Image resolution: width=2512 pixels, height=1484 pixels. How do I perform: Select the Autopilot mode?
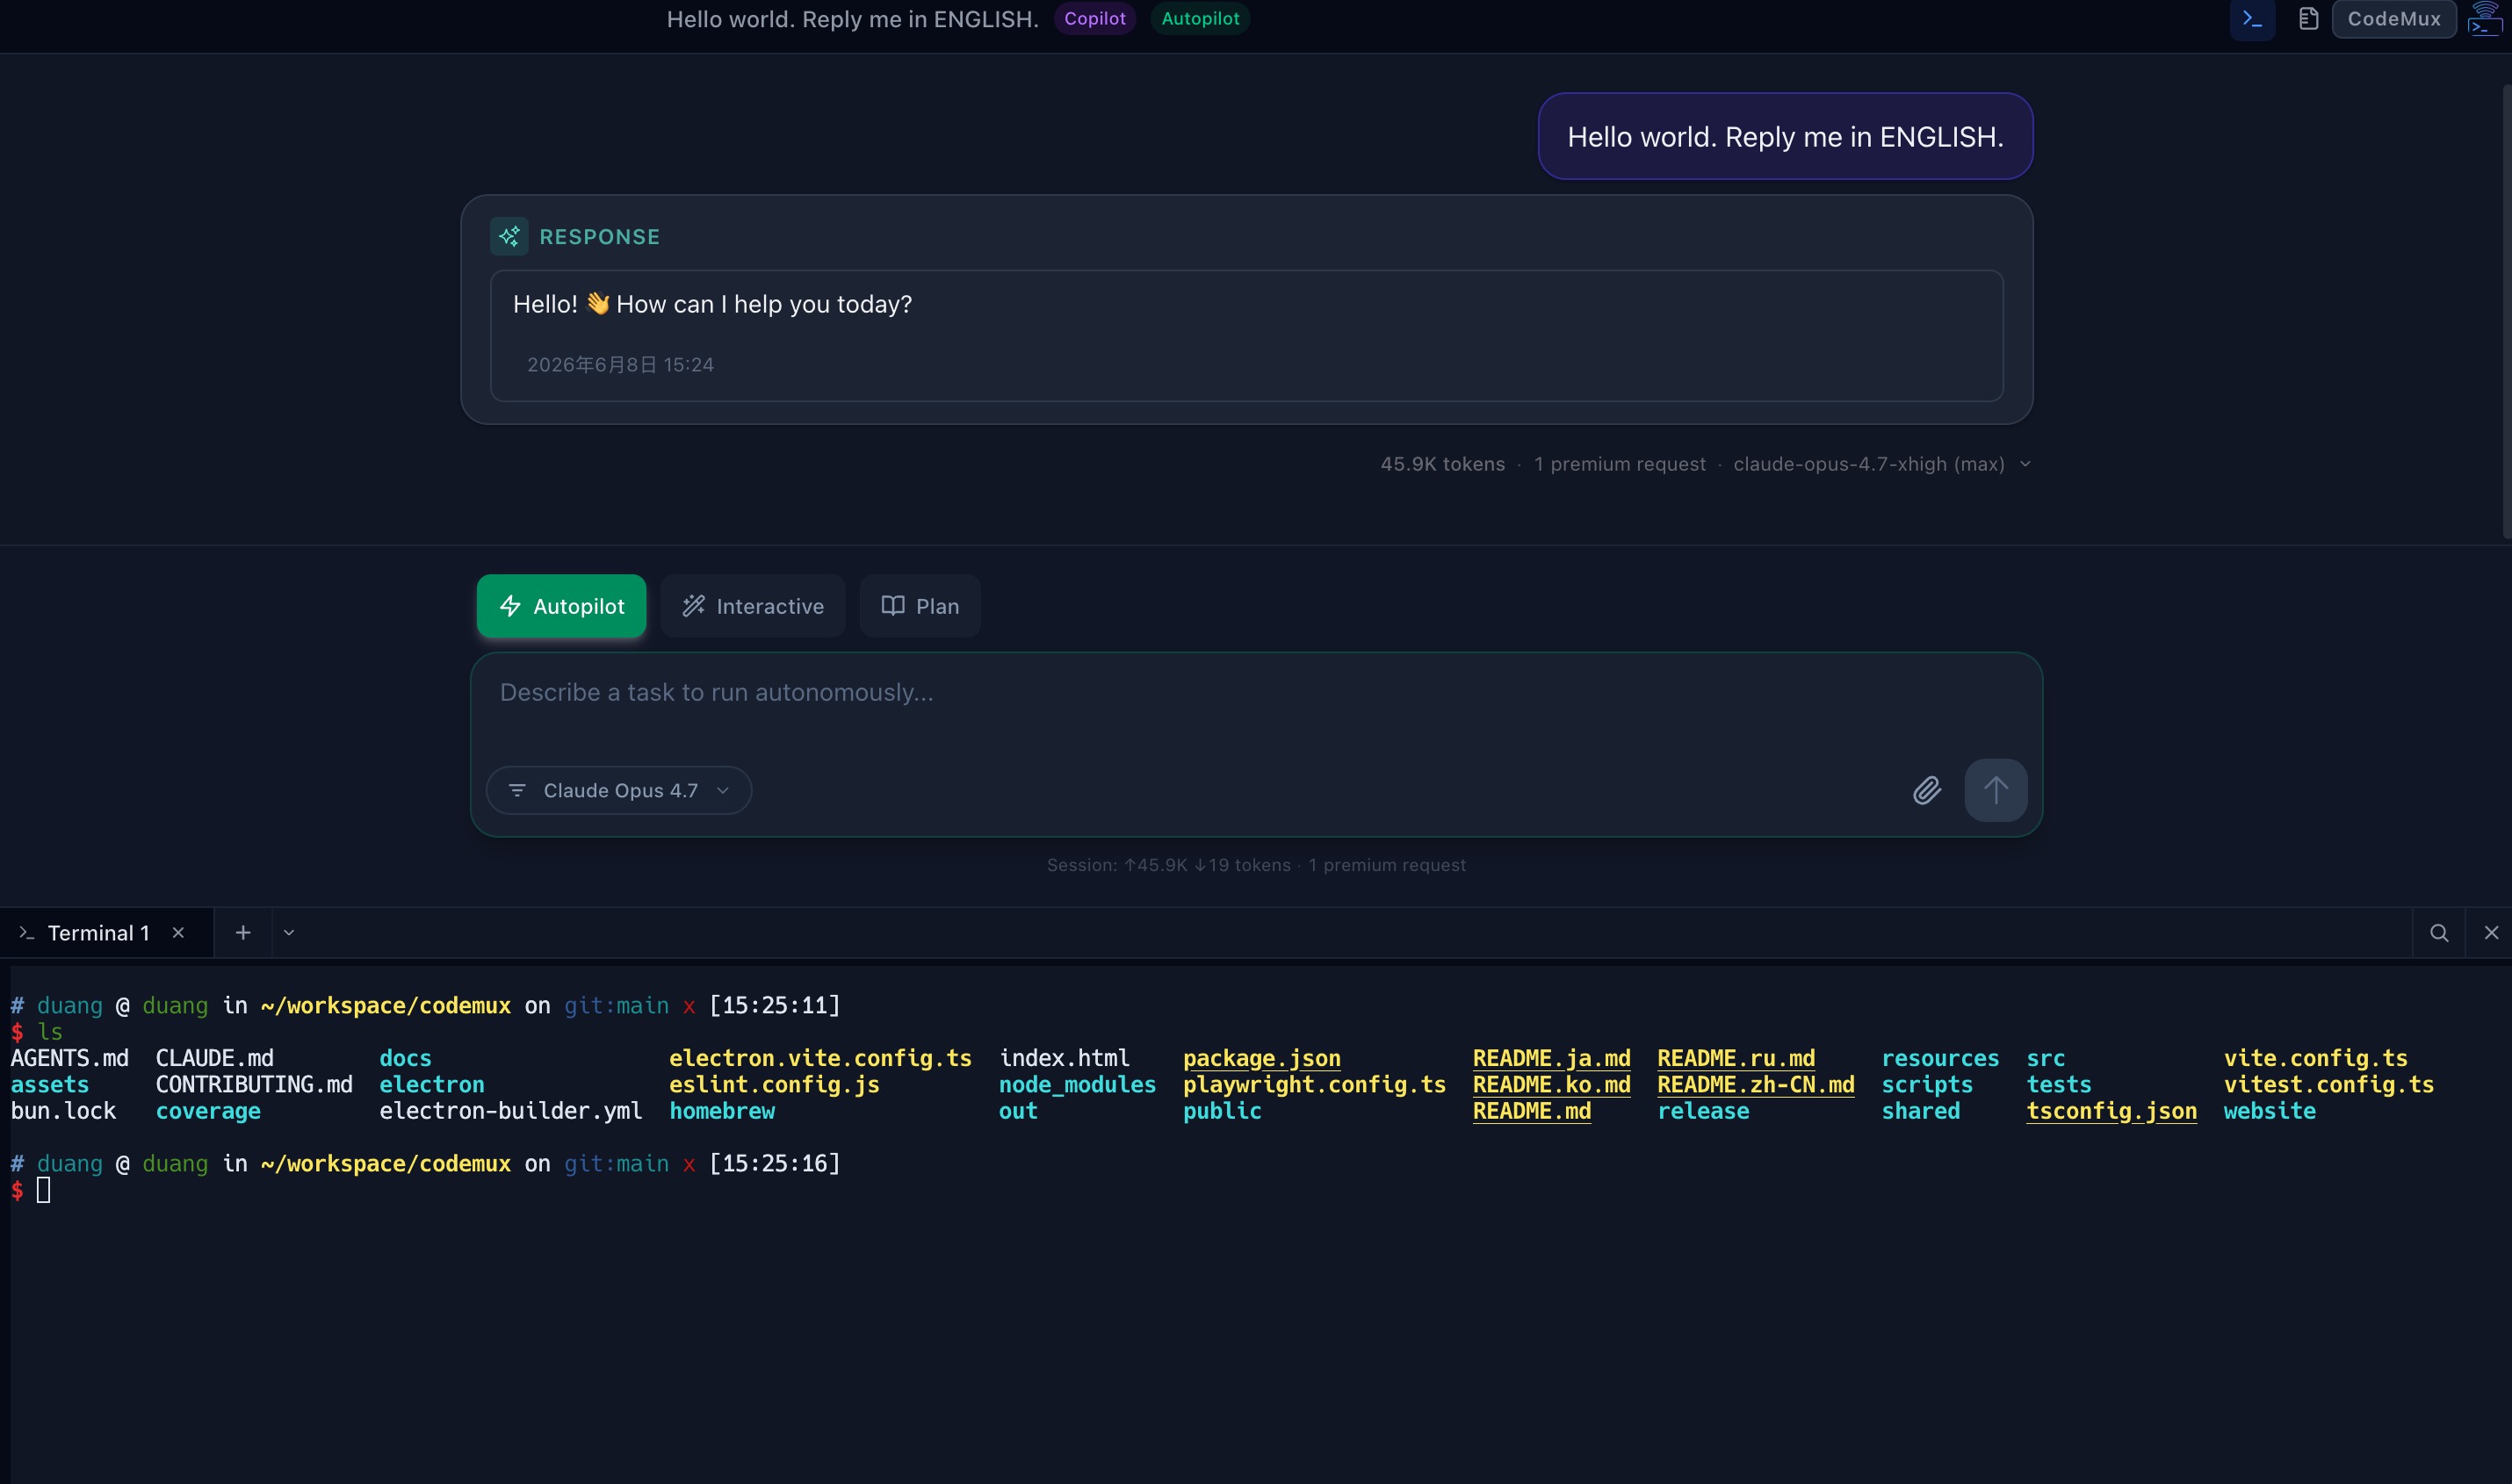561,606
